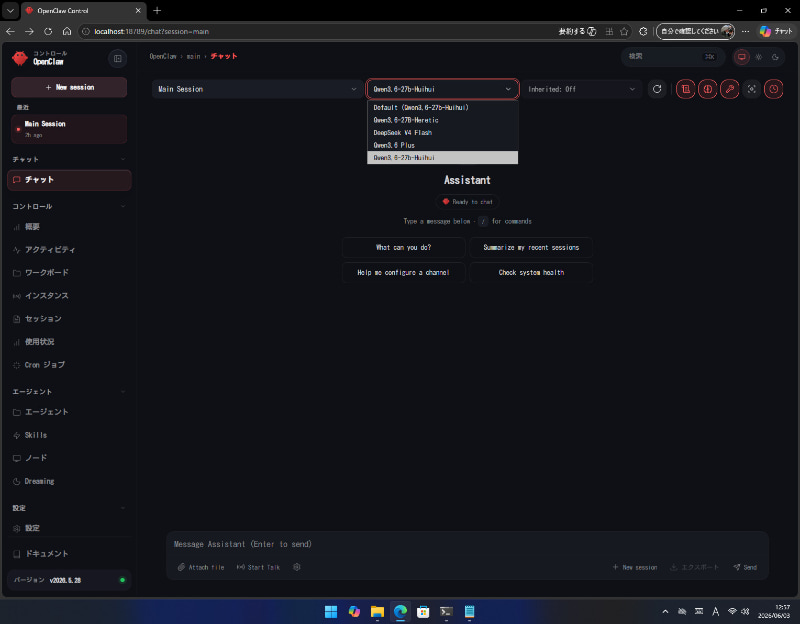
Task: Open the Main Session recent entry
Action: point(69,129)
